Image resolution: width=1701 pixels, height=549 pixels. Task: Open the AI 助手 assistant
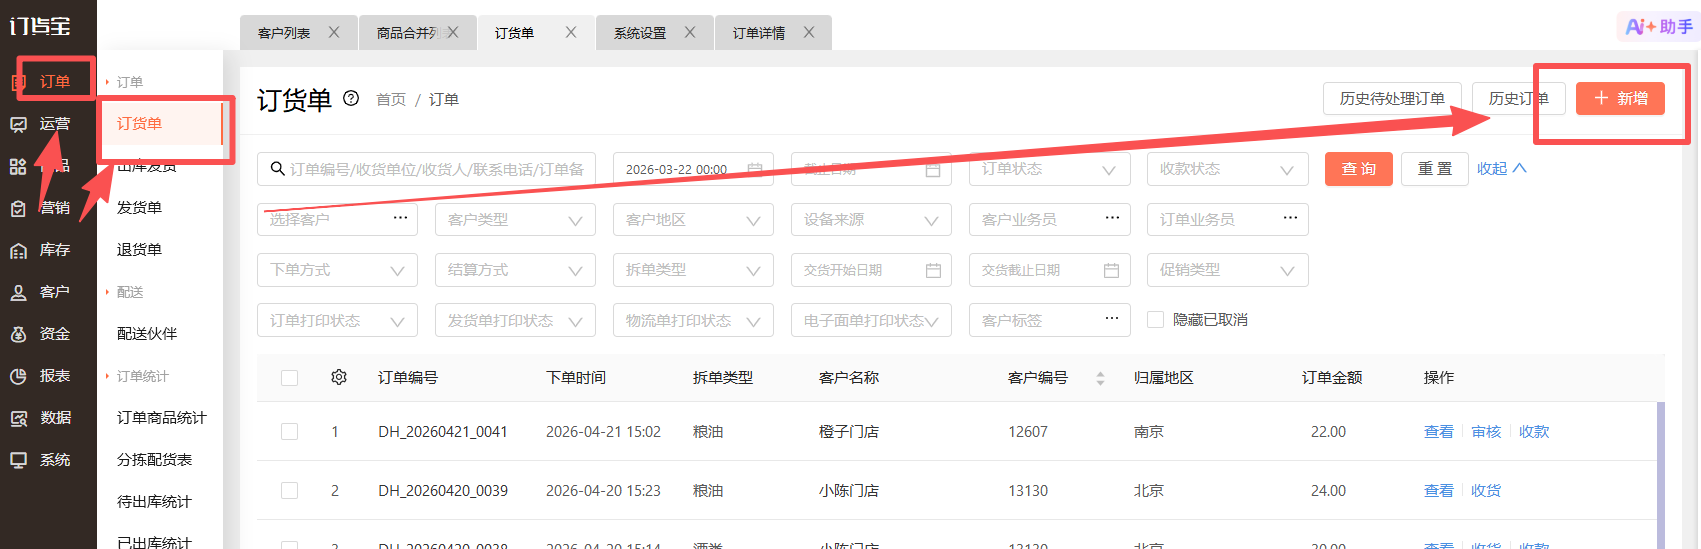click(1658, 27)
